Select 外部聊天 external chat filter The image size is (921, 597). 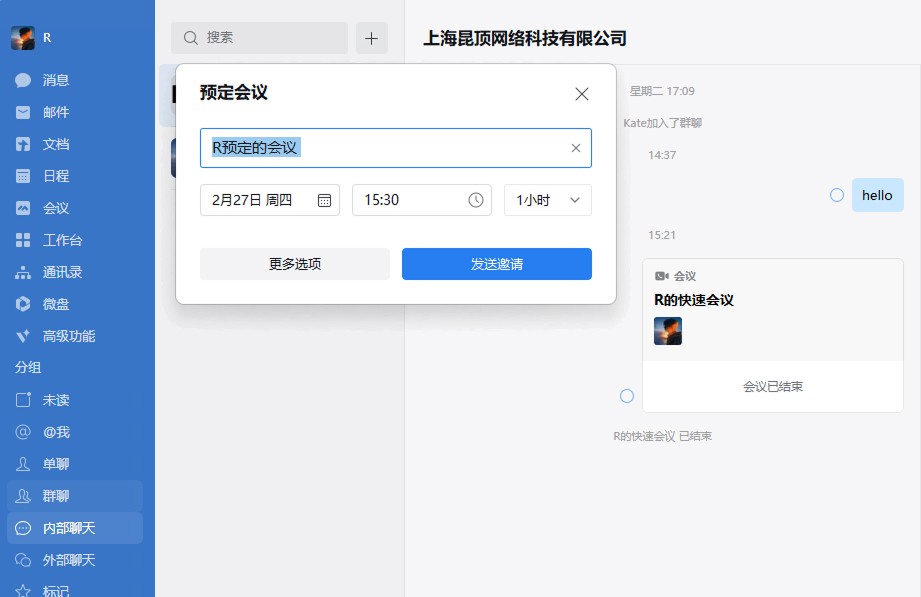(68, 560)
